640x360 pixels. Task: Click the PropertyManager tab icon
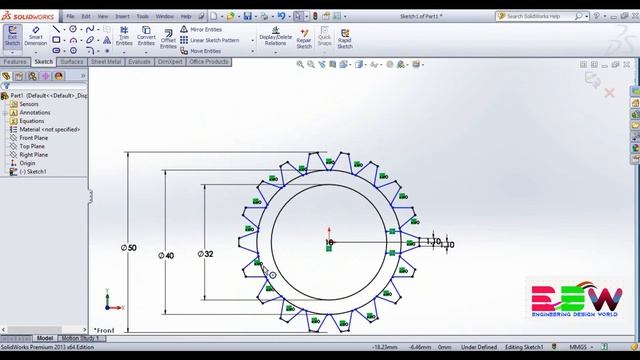point(19,76)
